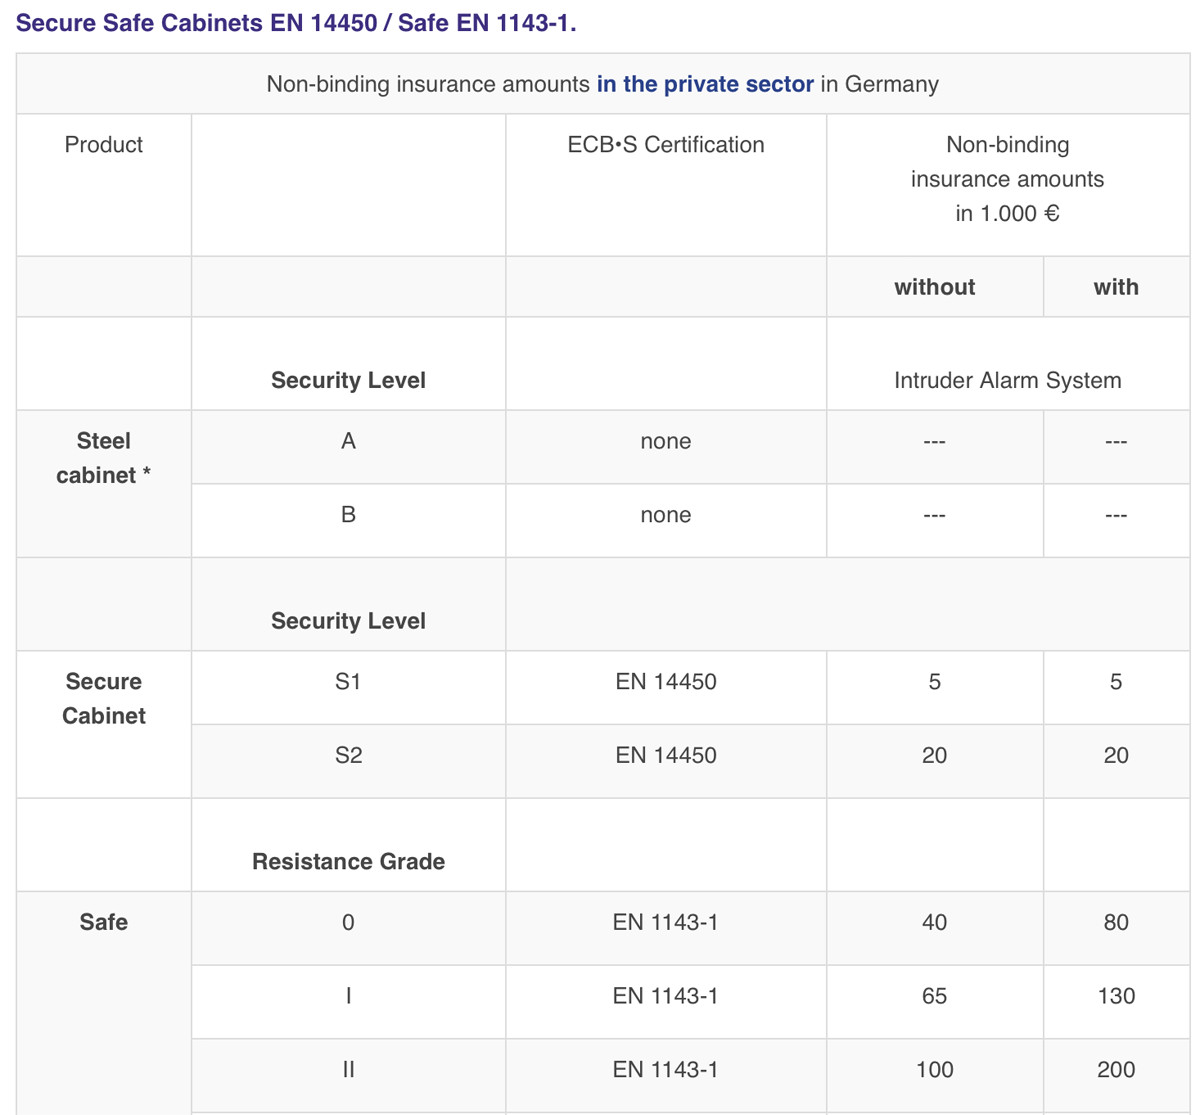Click the "130" insurance amount value
Viewport: 1200px width, 1115px height.
[1115, 996]
